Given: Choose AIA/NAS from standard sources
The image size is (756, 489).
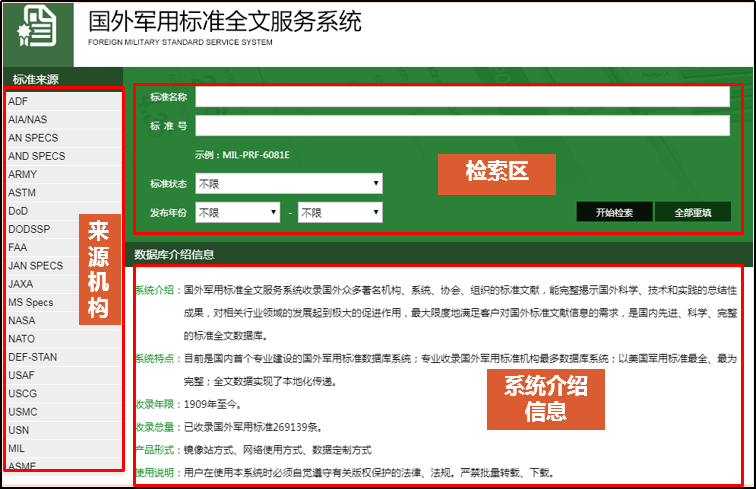Looking at the screenshot, I should pos(27,120).
